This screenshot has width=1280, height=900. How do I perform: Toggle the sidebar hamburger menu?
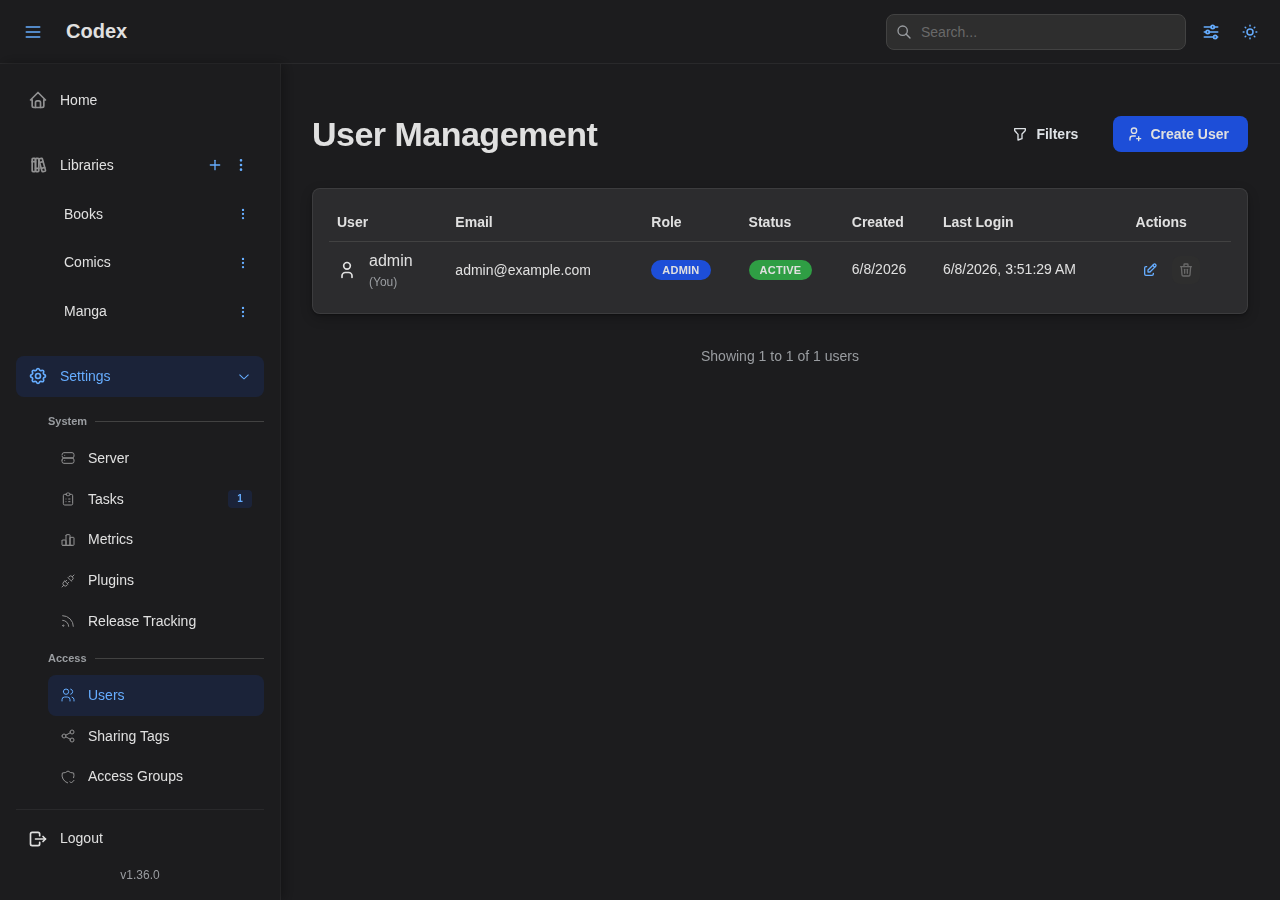click(33, 32)
